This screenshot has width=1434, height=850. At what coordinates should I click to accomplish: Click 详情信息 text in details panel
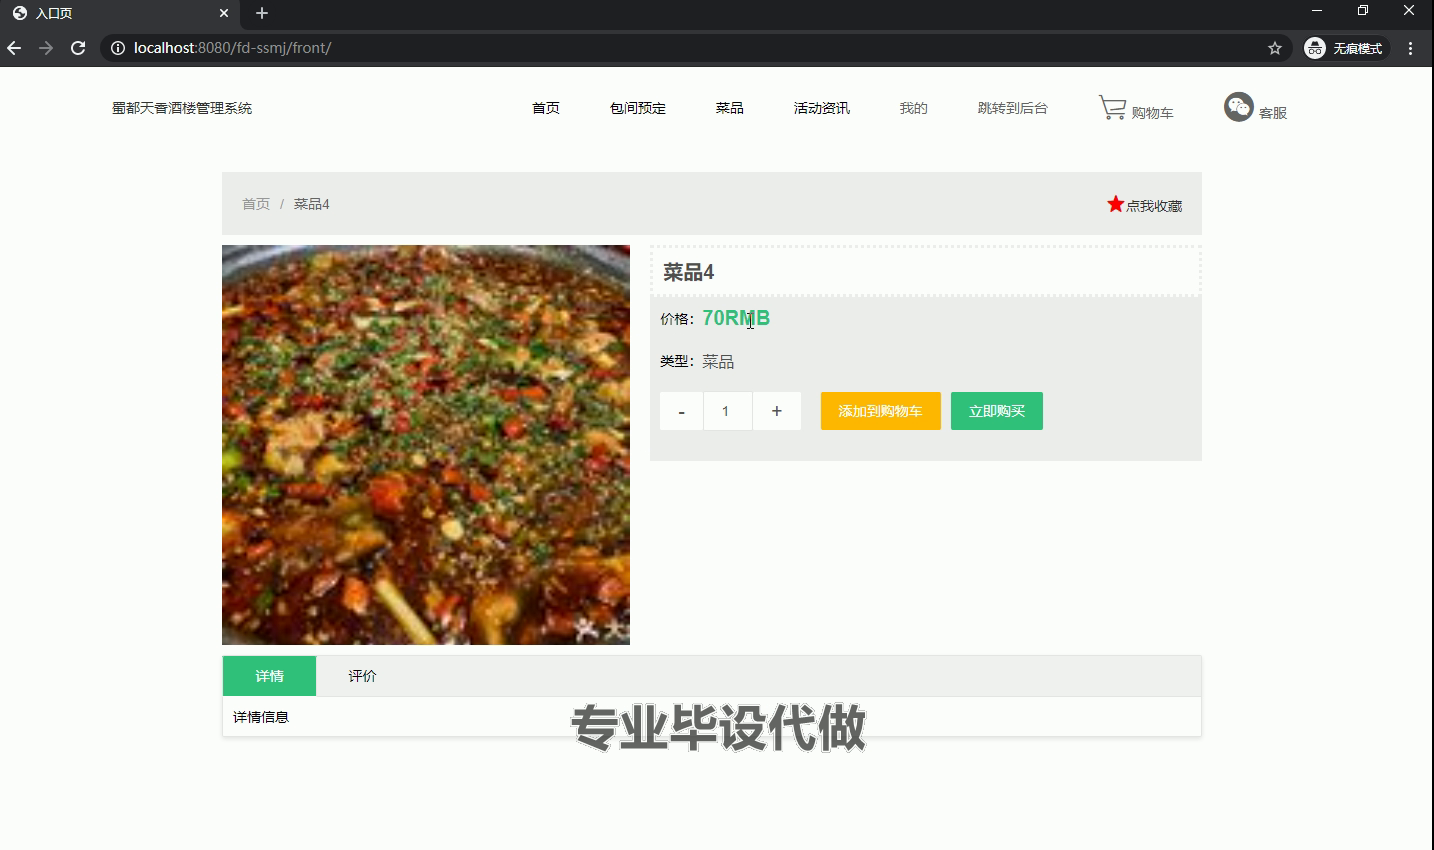[261, 717]
